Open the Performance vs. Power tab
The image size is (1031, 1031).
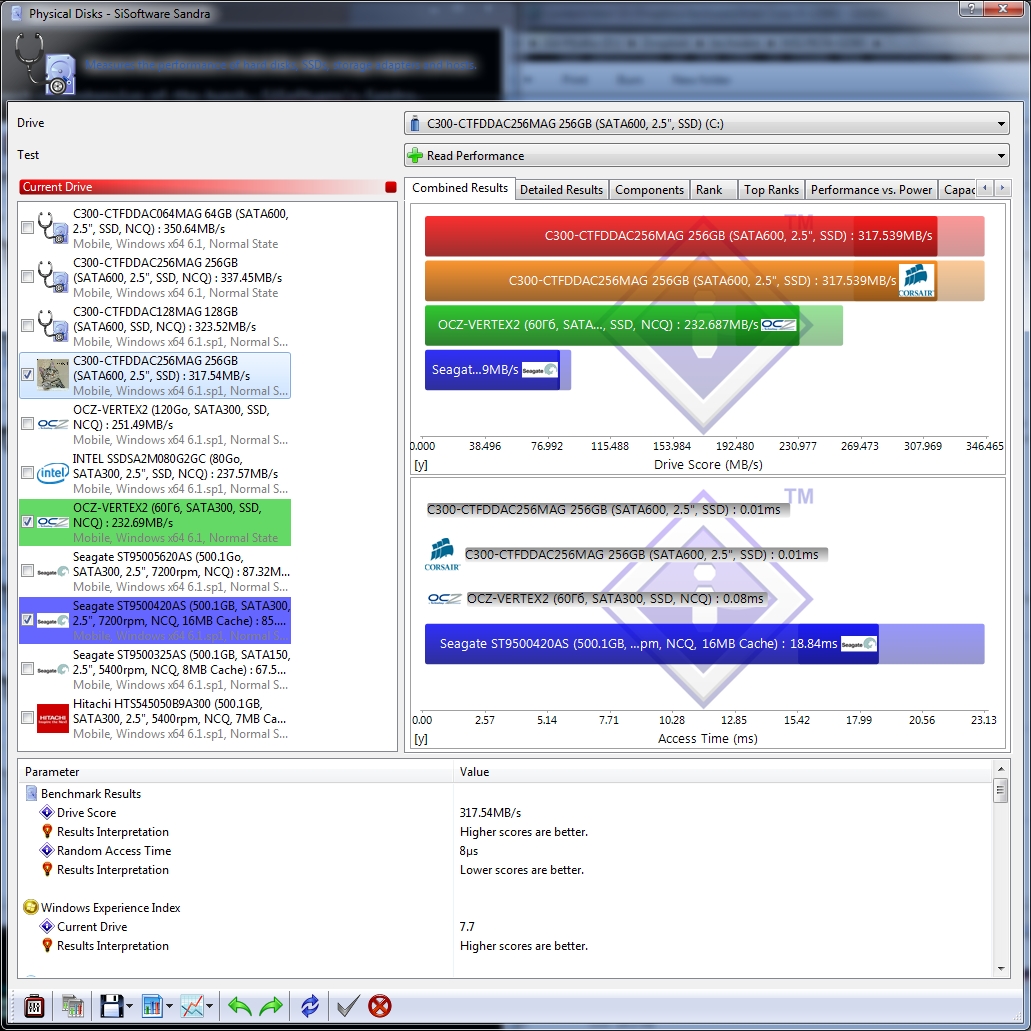pos(871,189)
